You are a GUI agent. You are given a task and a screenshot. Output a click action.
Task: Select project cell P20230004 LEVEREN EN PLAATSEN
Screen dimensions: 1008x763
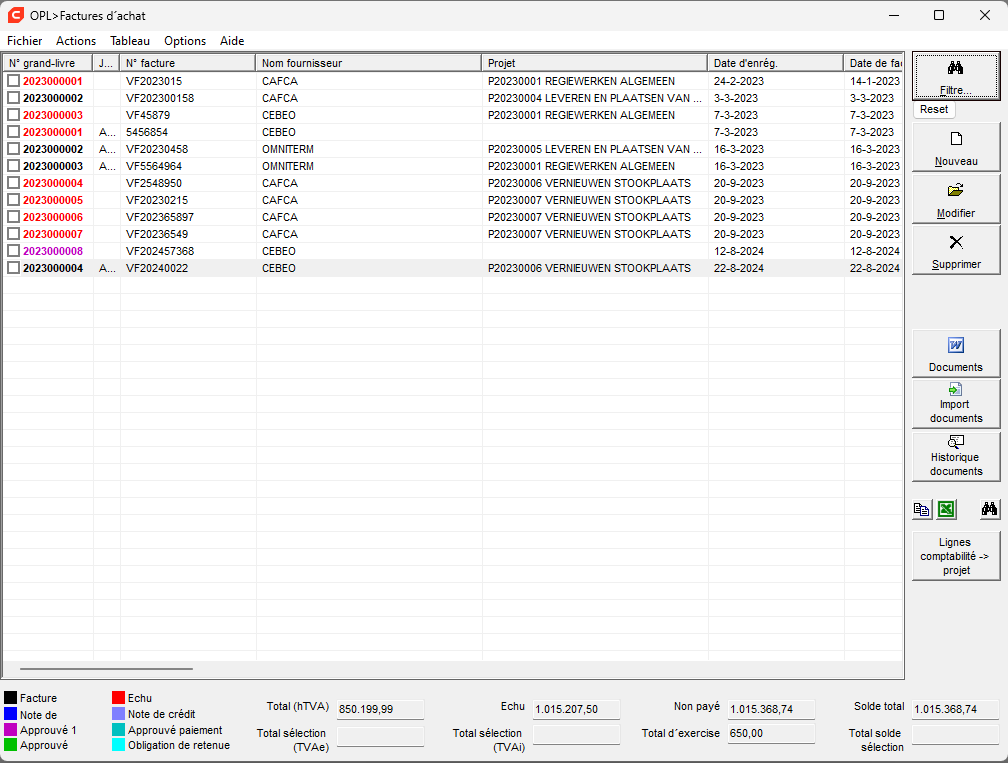point(595,98)
